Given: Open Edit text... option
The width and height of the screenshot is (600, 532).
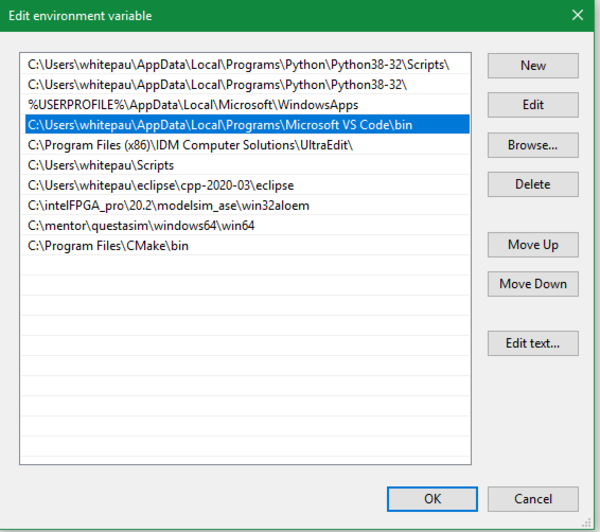Looking at the screenshot, I should click(x=533, y=343).
